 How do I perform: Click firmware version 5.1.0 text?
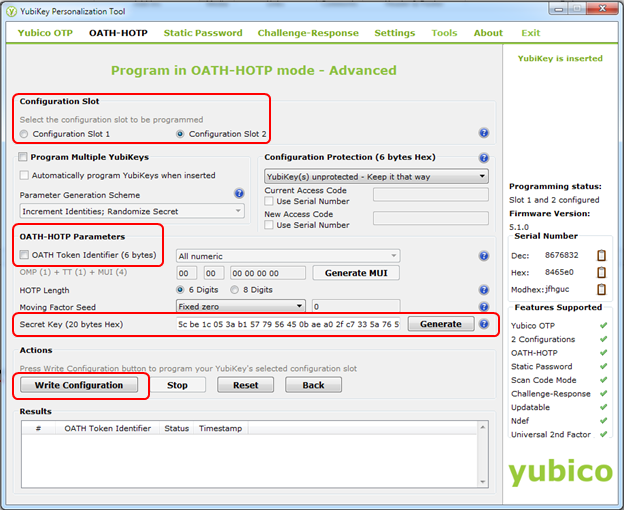coord(519,227)
